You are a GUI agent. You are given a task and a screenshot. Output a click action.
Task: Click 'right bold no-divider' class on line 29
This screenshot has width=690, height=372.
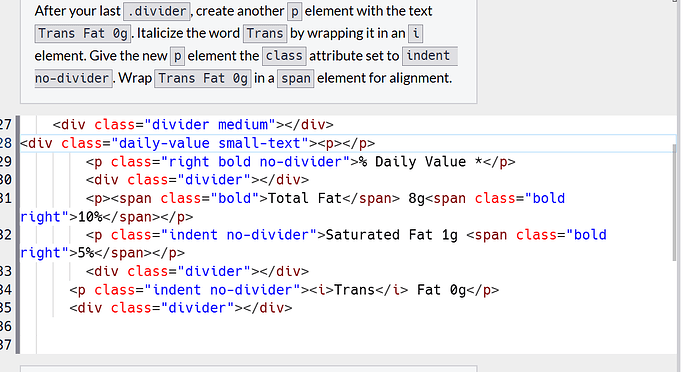click(255, 162)
